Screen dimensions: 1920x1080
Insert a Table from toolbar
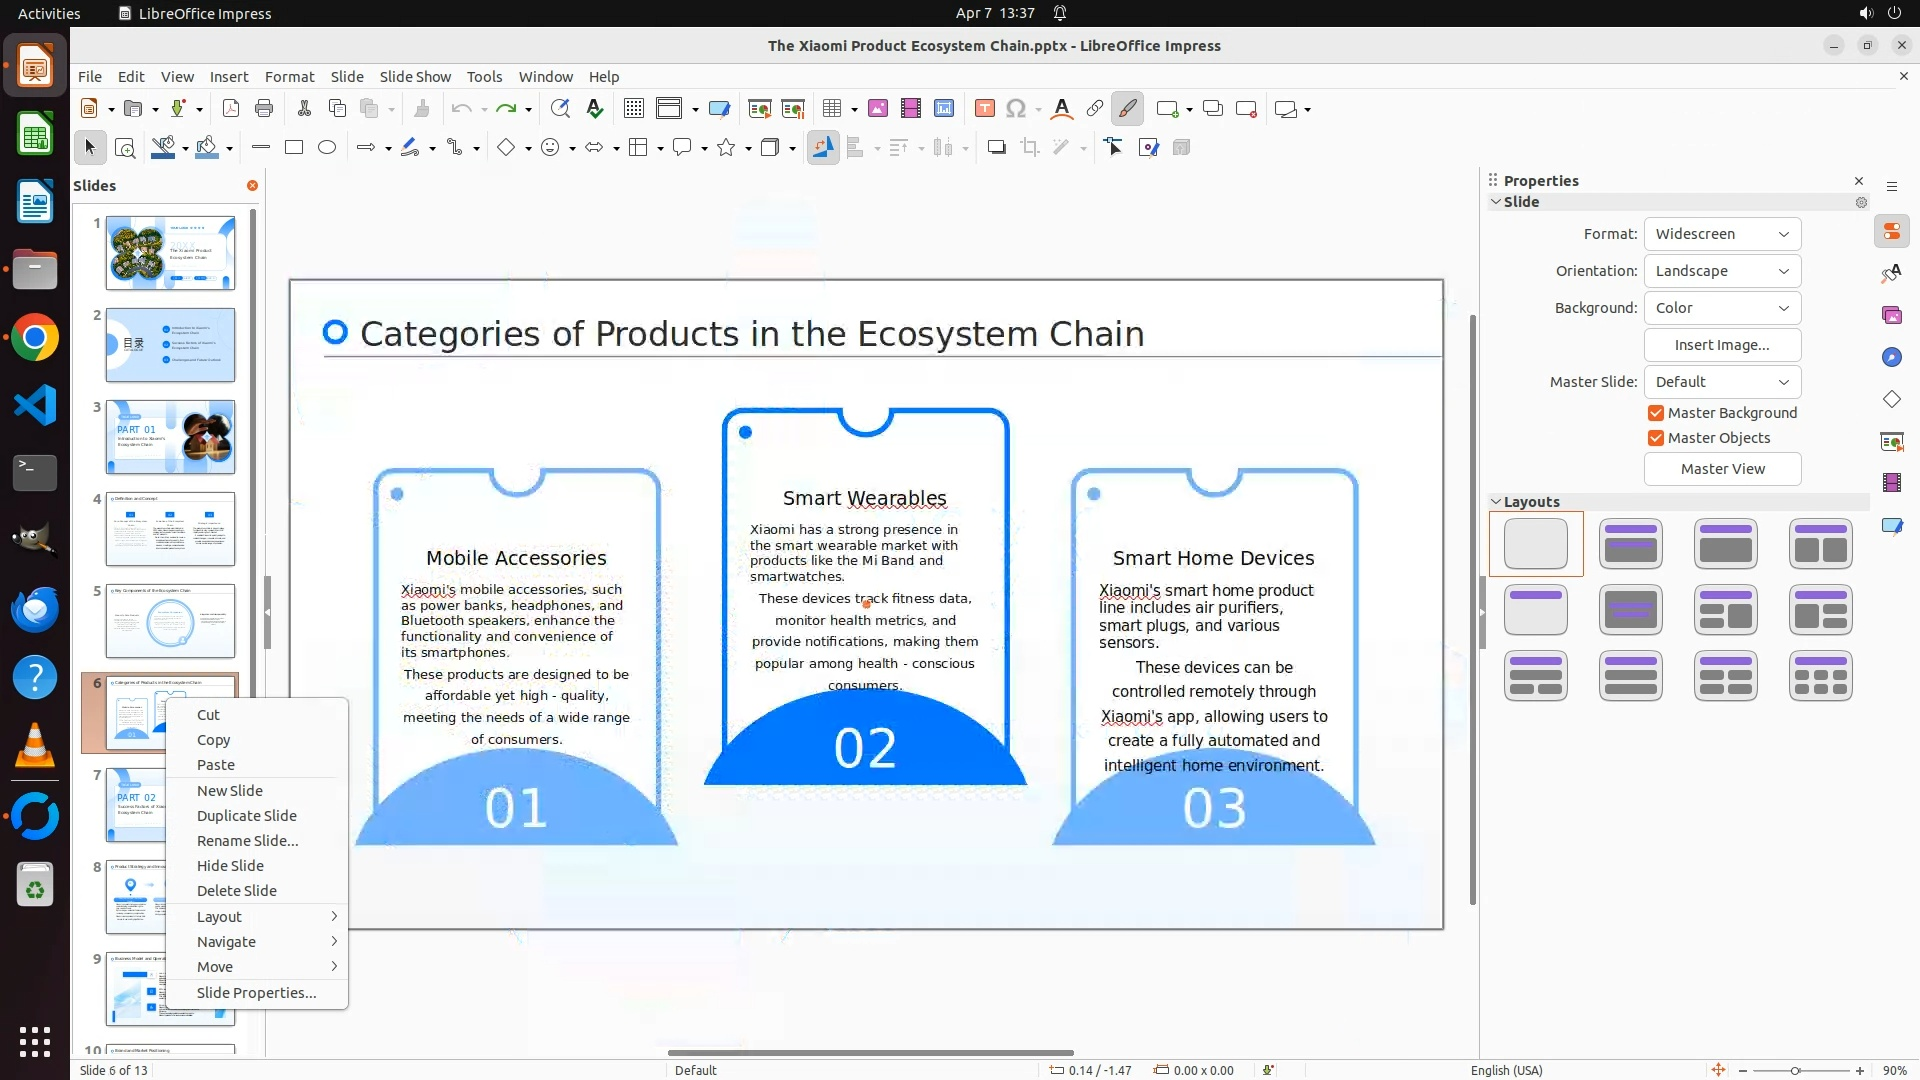tap(831, 109)
